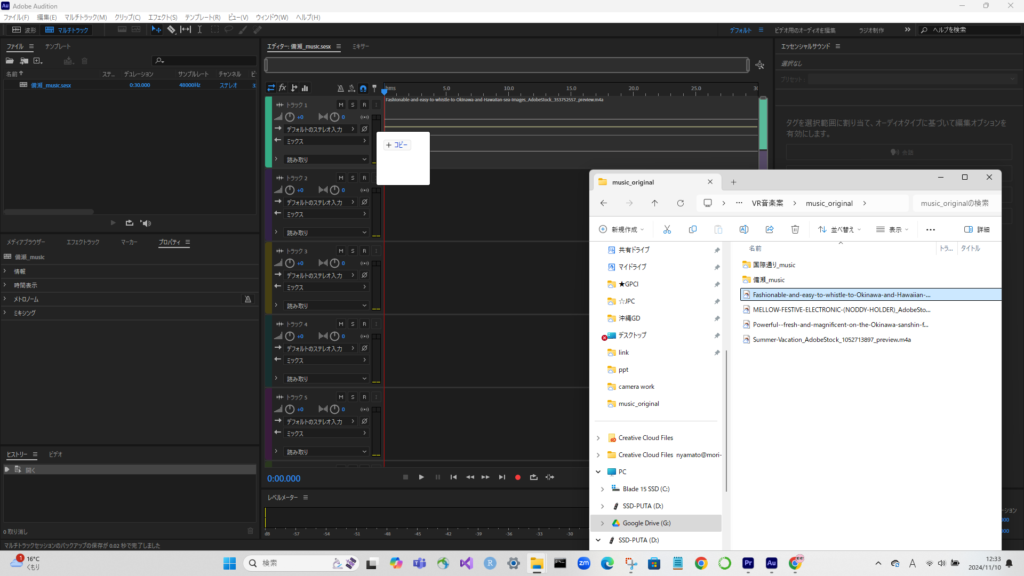
Task: Mute Track 1 with the M button
Action: click(341, 105)
